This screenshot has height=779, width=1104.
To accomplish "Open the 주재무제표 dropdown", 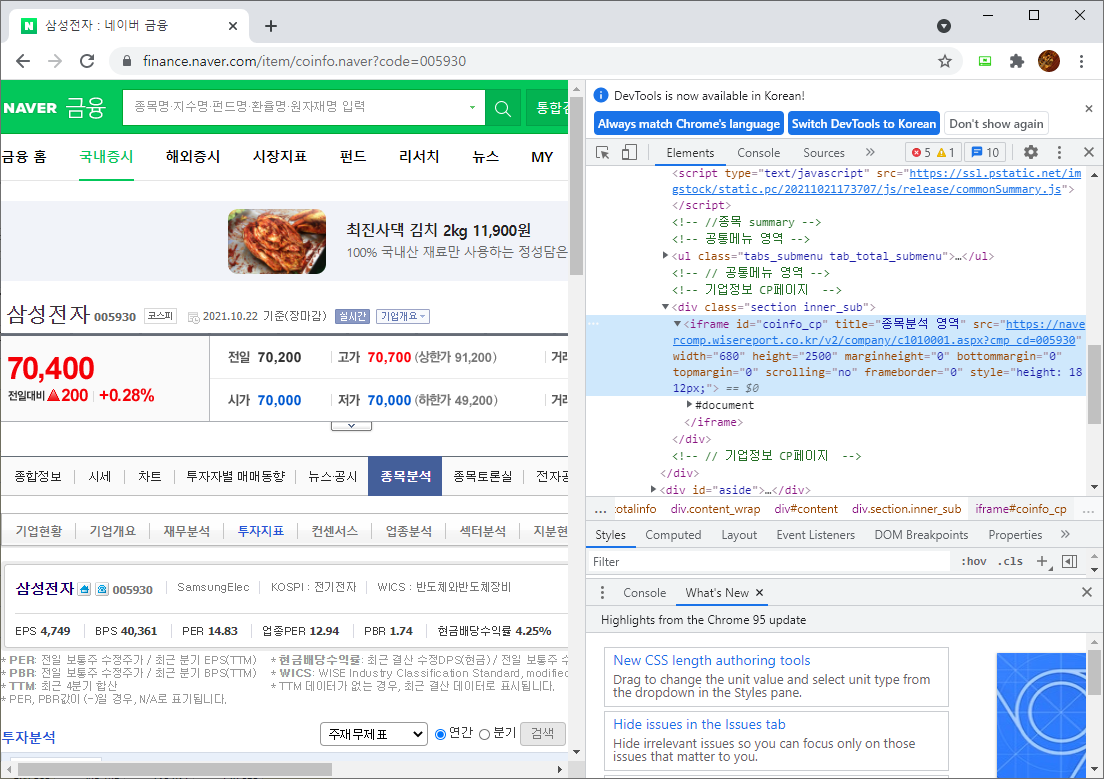I will click(374, 734).
